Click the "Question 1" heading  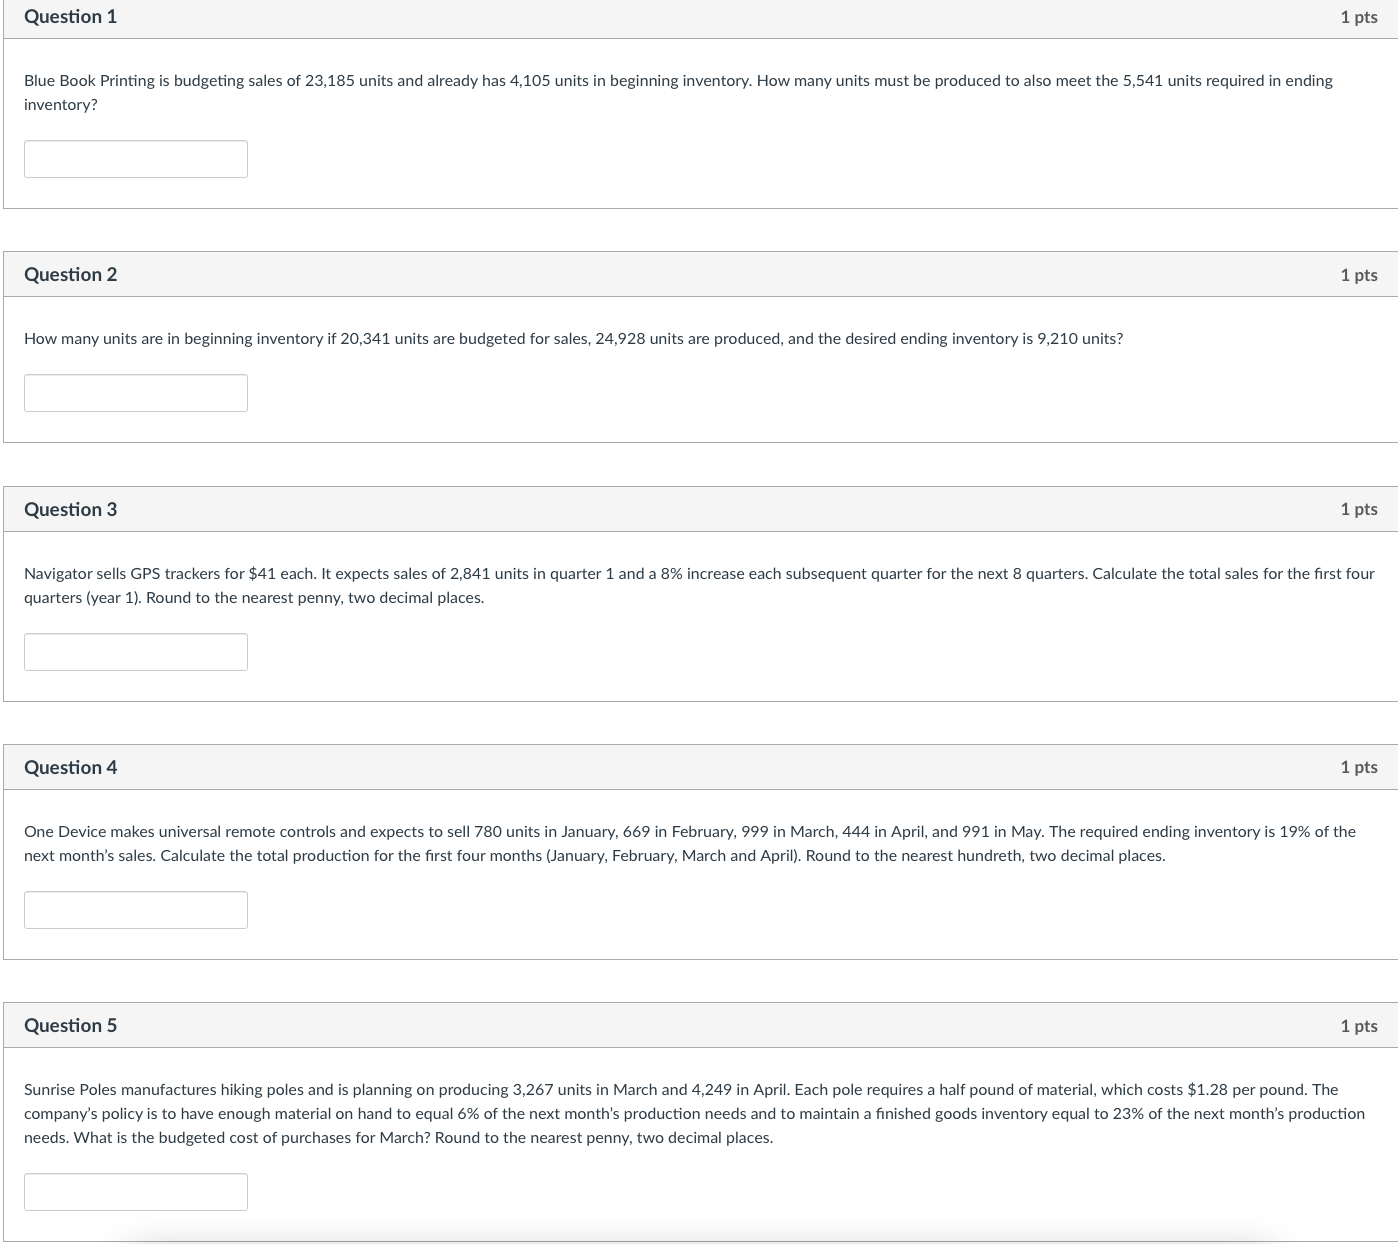pos(70,17)
